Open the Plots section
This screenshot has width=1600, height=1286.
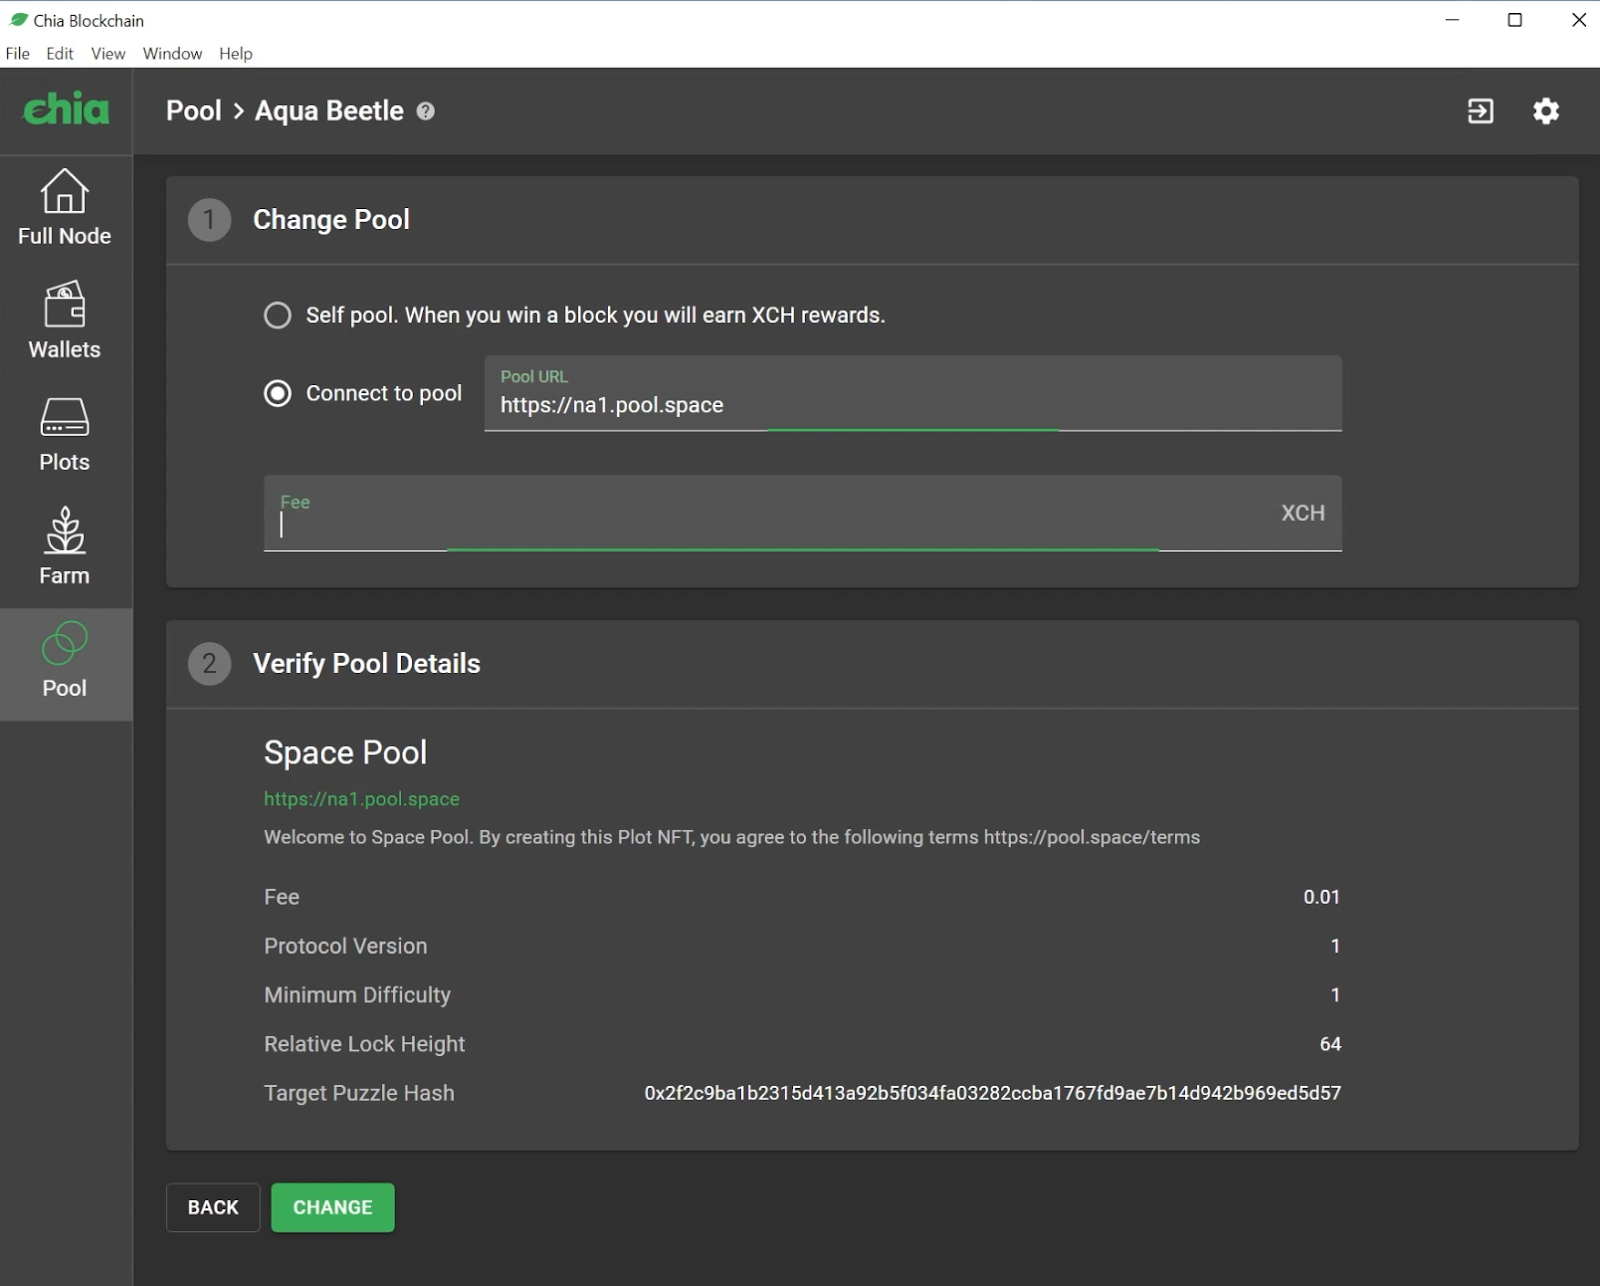click(65, 434)
